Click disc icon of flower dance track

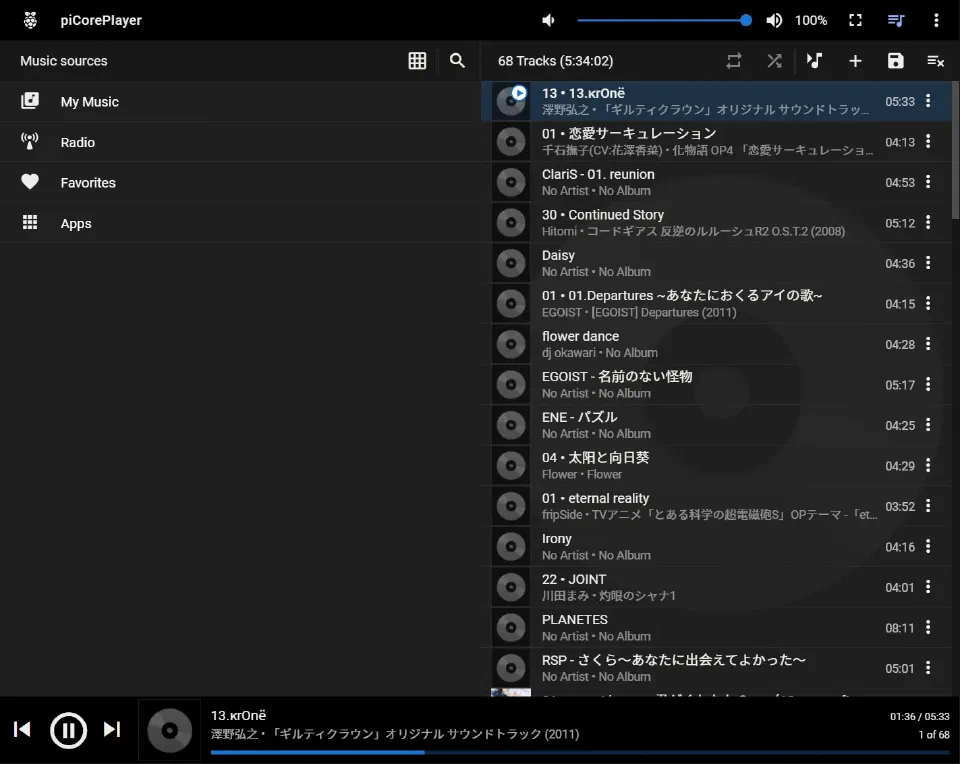point(511,344)
